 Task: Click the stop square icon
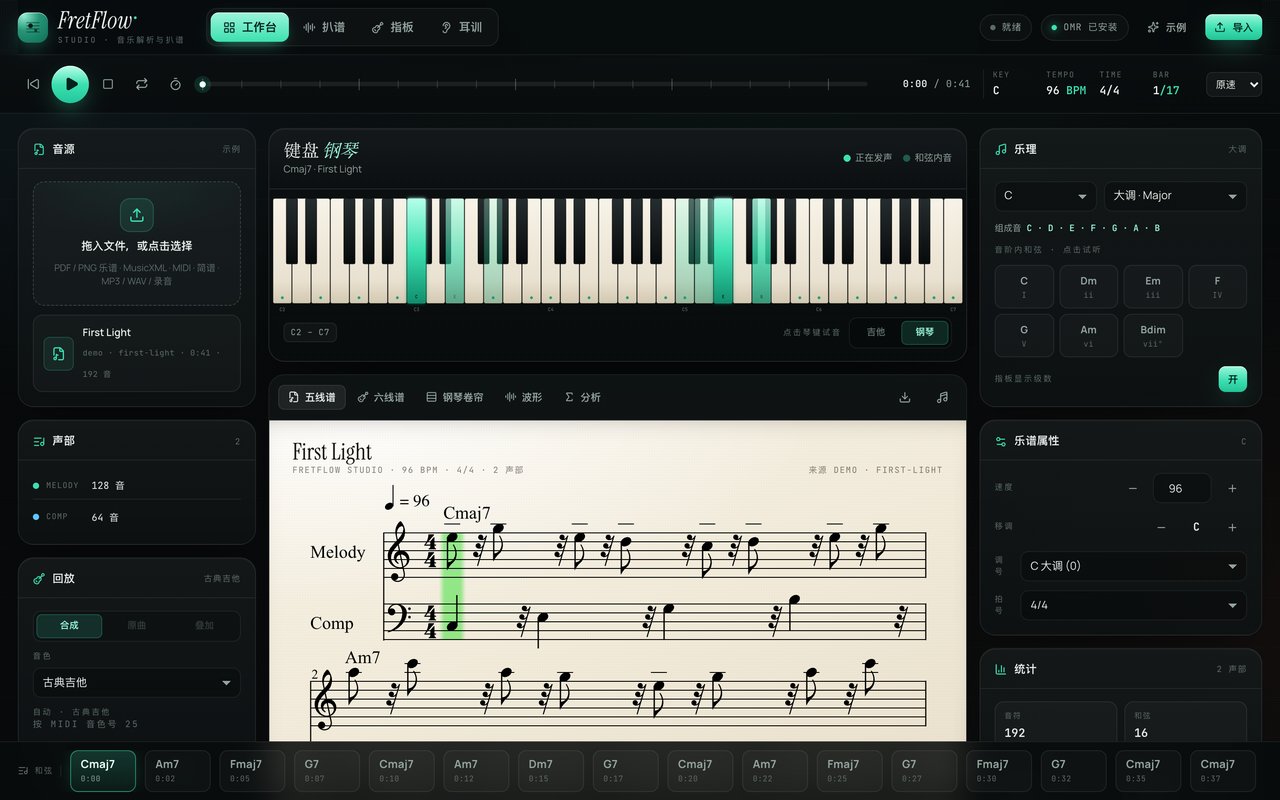(x=108, y=84)
